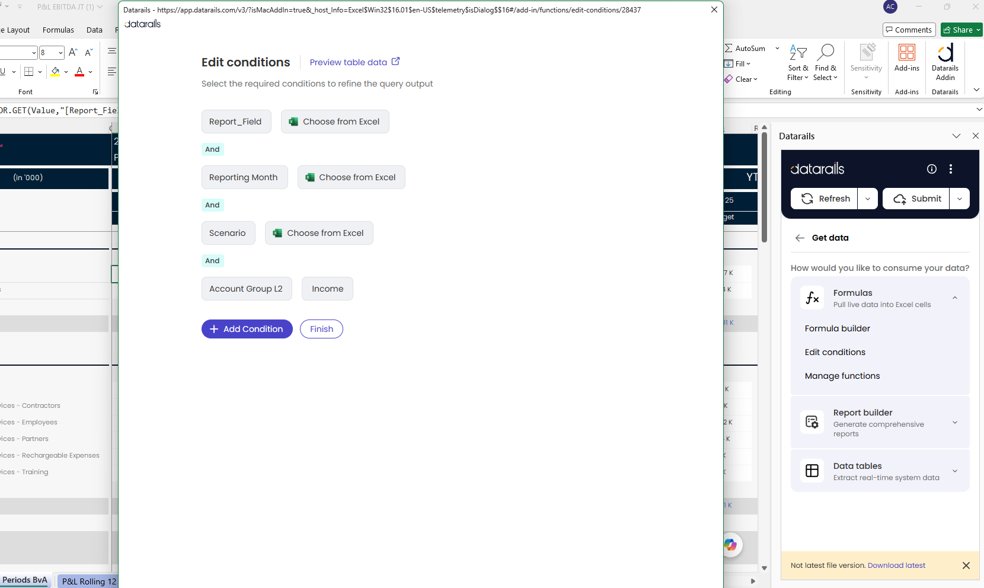Click the info icon in Datarails panel
984x588 pixels.
(x=931, y=169)
